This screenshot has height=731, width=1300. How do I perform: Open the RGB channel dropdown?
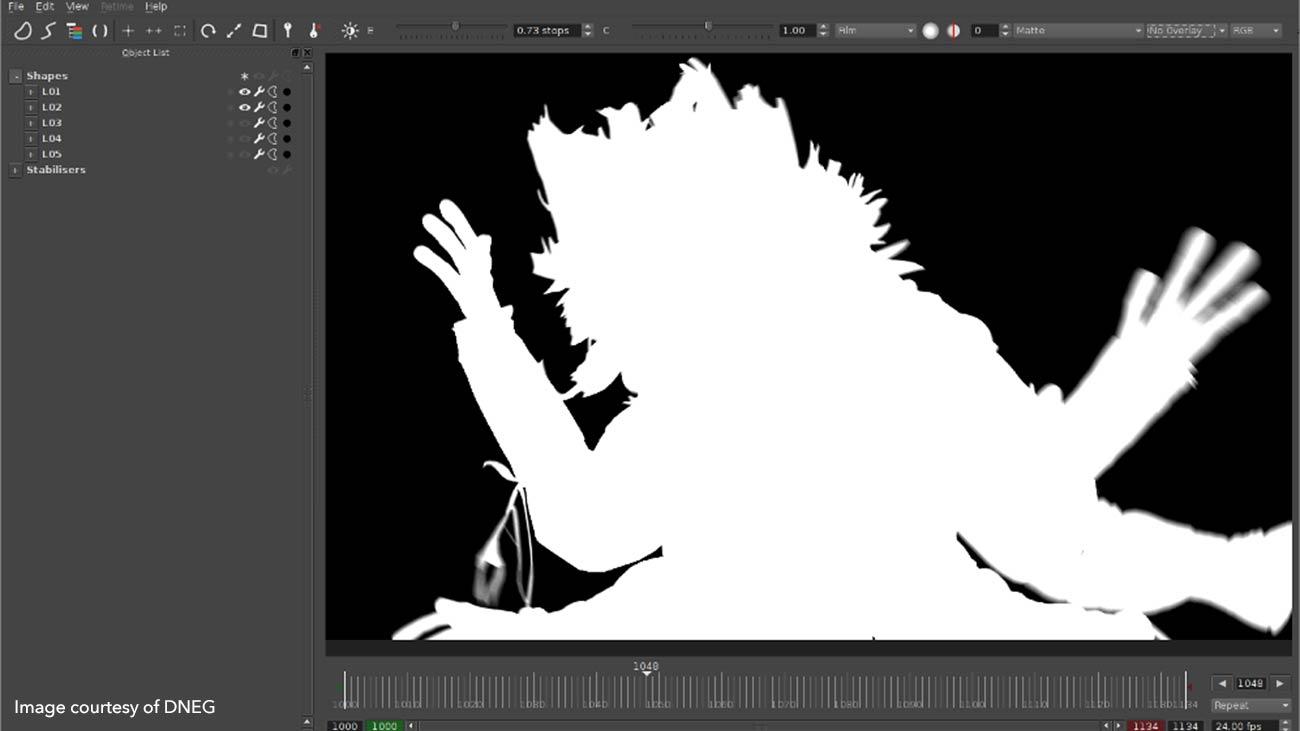click(x=1258, y=30)
